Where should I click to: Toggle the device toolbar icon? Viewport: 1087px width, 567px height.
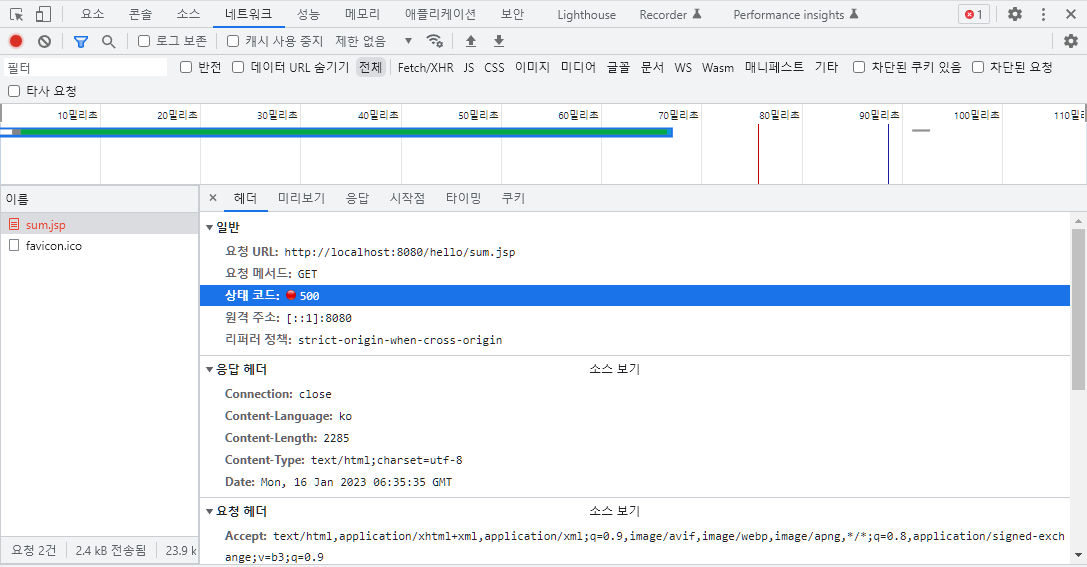[x=43, y=14]
